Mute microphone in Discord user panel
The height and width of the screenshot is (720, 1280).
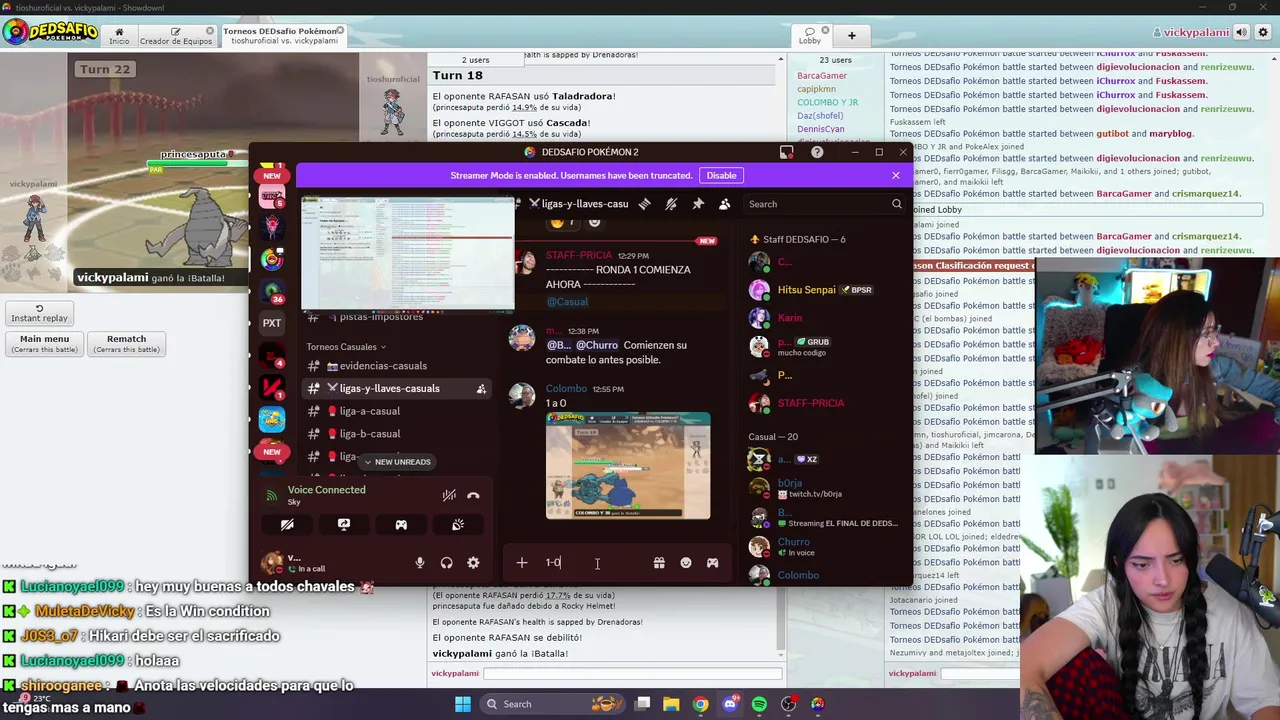420,563
